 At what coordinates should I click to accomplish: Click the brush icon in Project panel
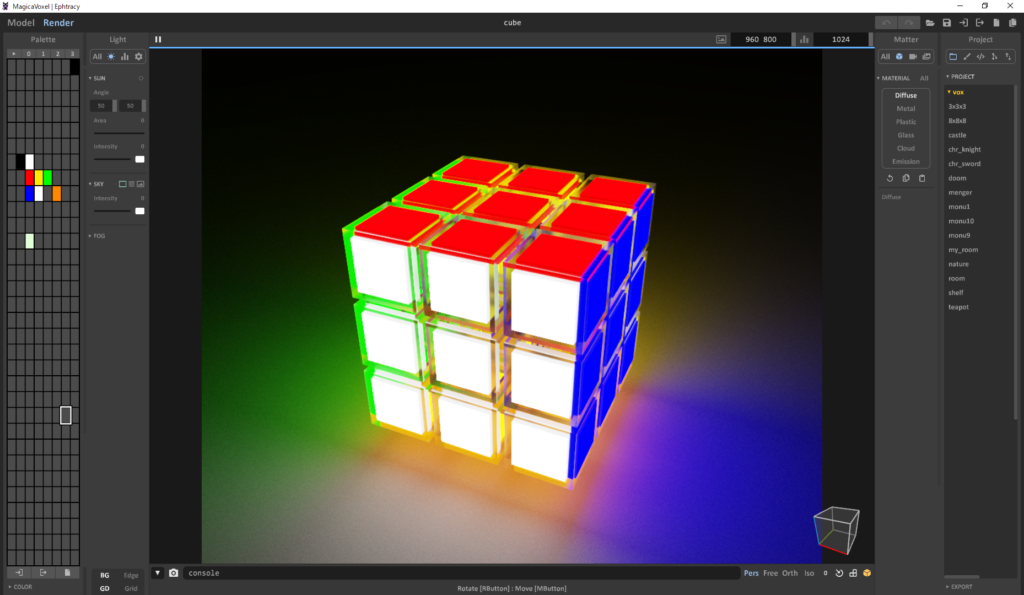966,57
